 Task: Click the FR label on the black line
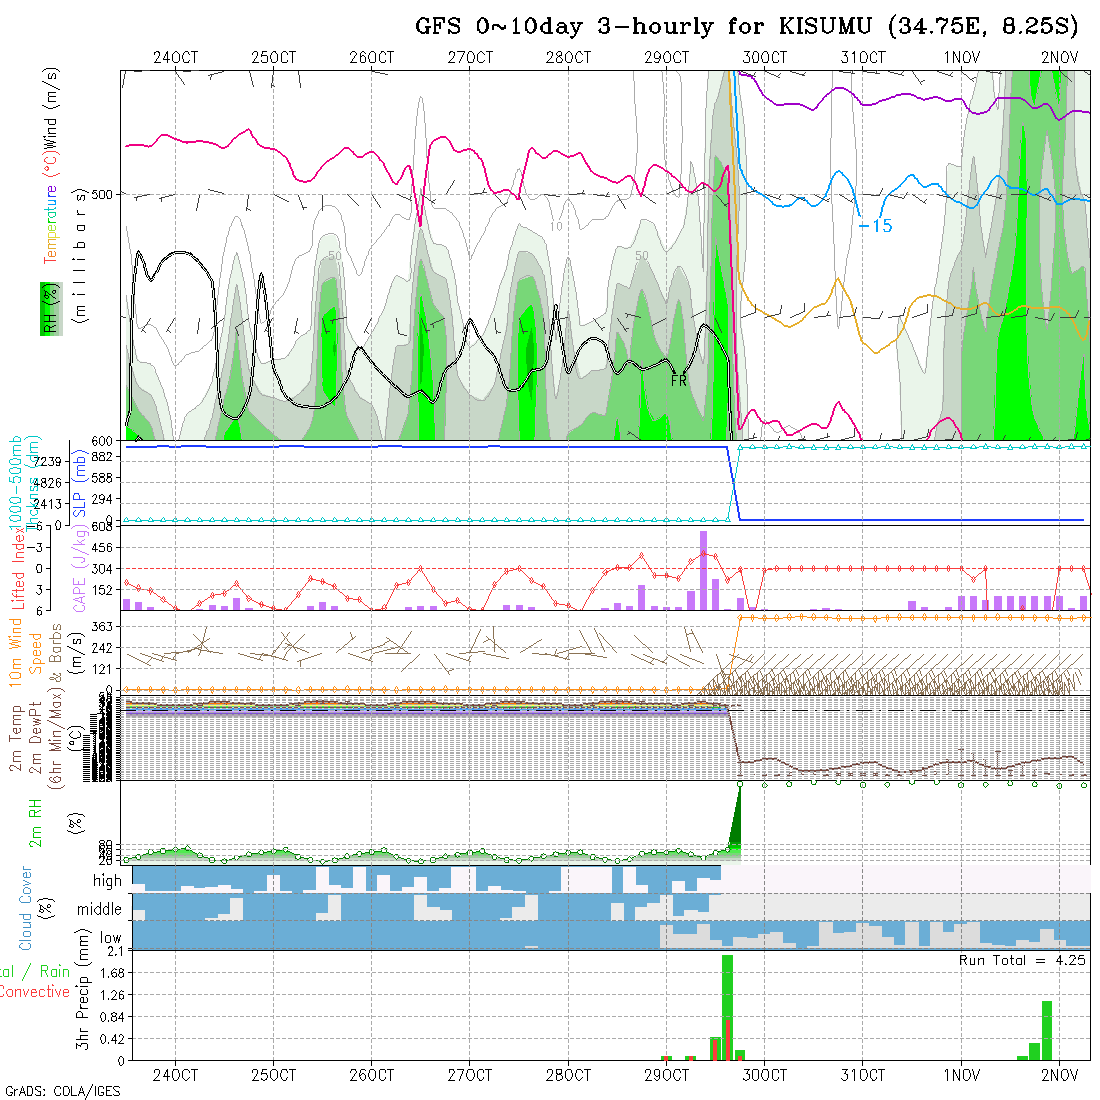point(678,380)
